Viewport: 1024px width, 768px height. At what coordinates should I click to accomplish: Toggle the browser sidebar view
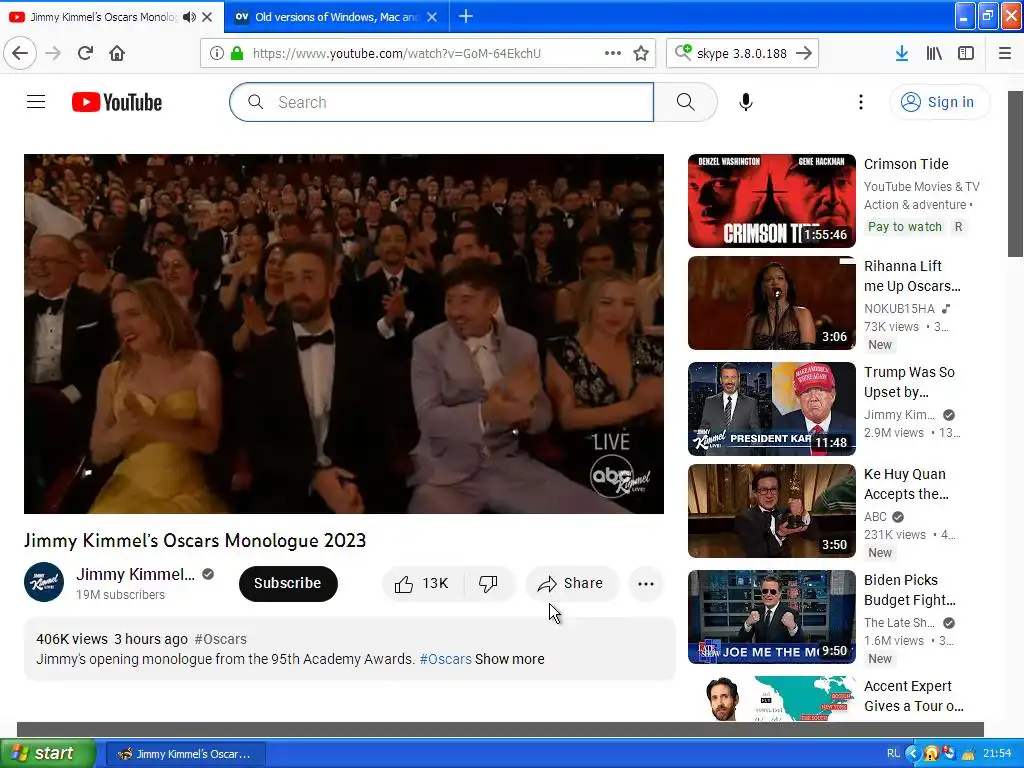pyautogui.click(x=966, y=53)
